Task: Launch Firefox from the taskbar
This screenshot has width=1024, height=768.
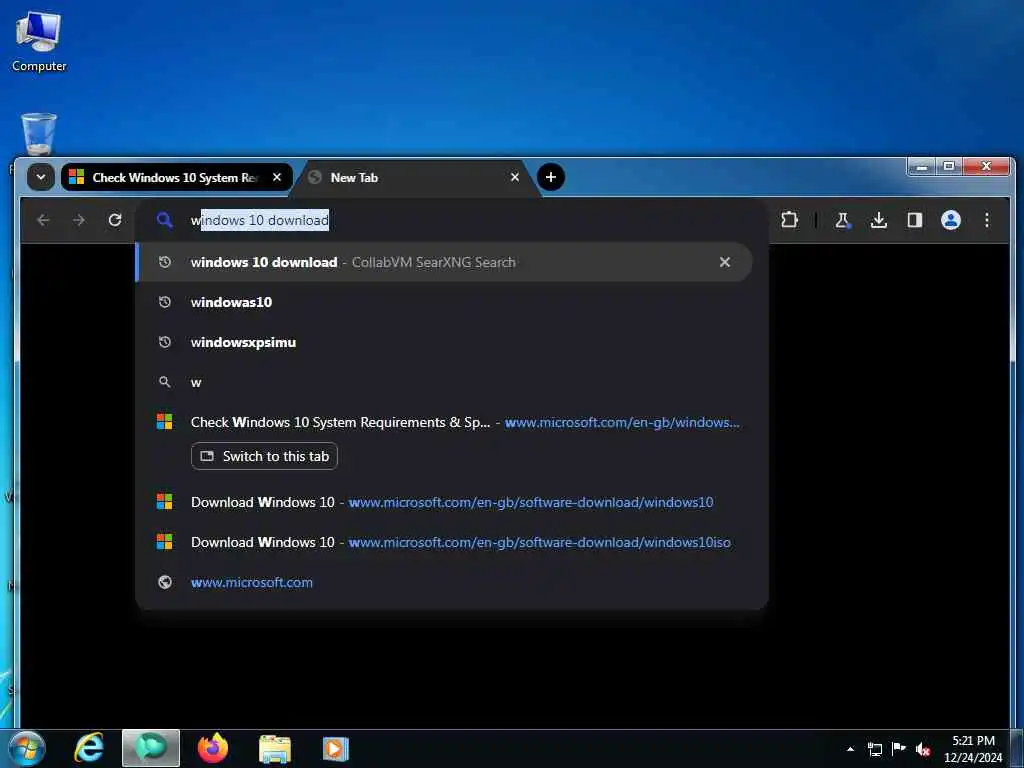Action: (x=213, y=748)
